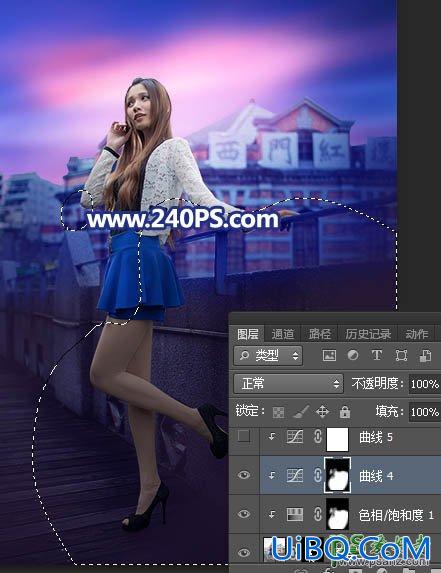Toggle the mask link icon on 曲线 5
The width and height of the screenshot is (441, 573).
pos(318,437)
